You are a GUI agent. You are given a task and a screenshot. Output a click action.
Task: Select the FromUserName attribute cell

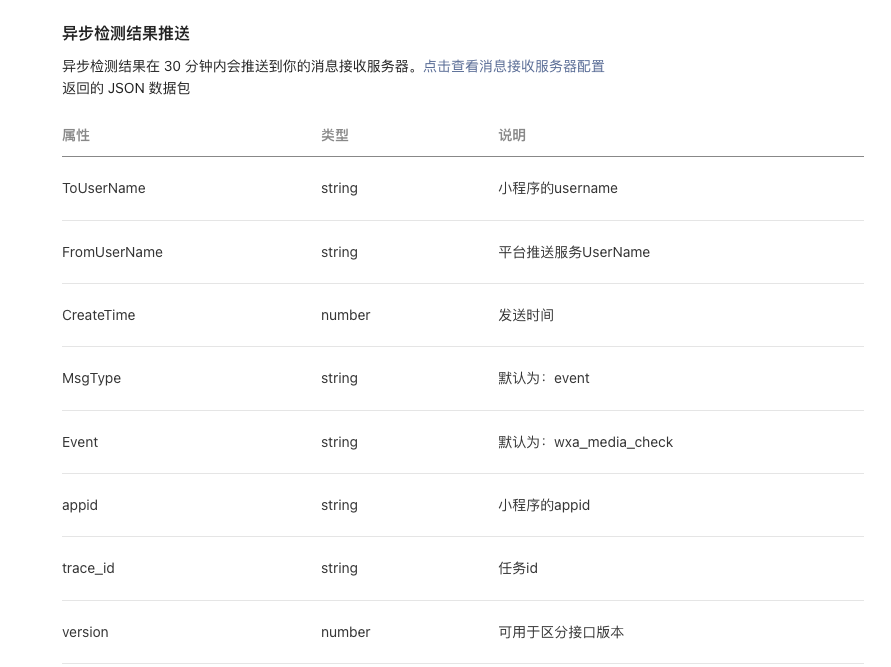[x=112, y=252]
